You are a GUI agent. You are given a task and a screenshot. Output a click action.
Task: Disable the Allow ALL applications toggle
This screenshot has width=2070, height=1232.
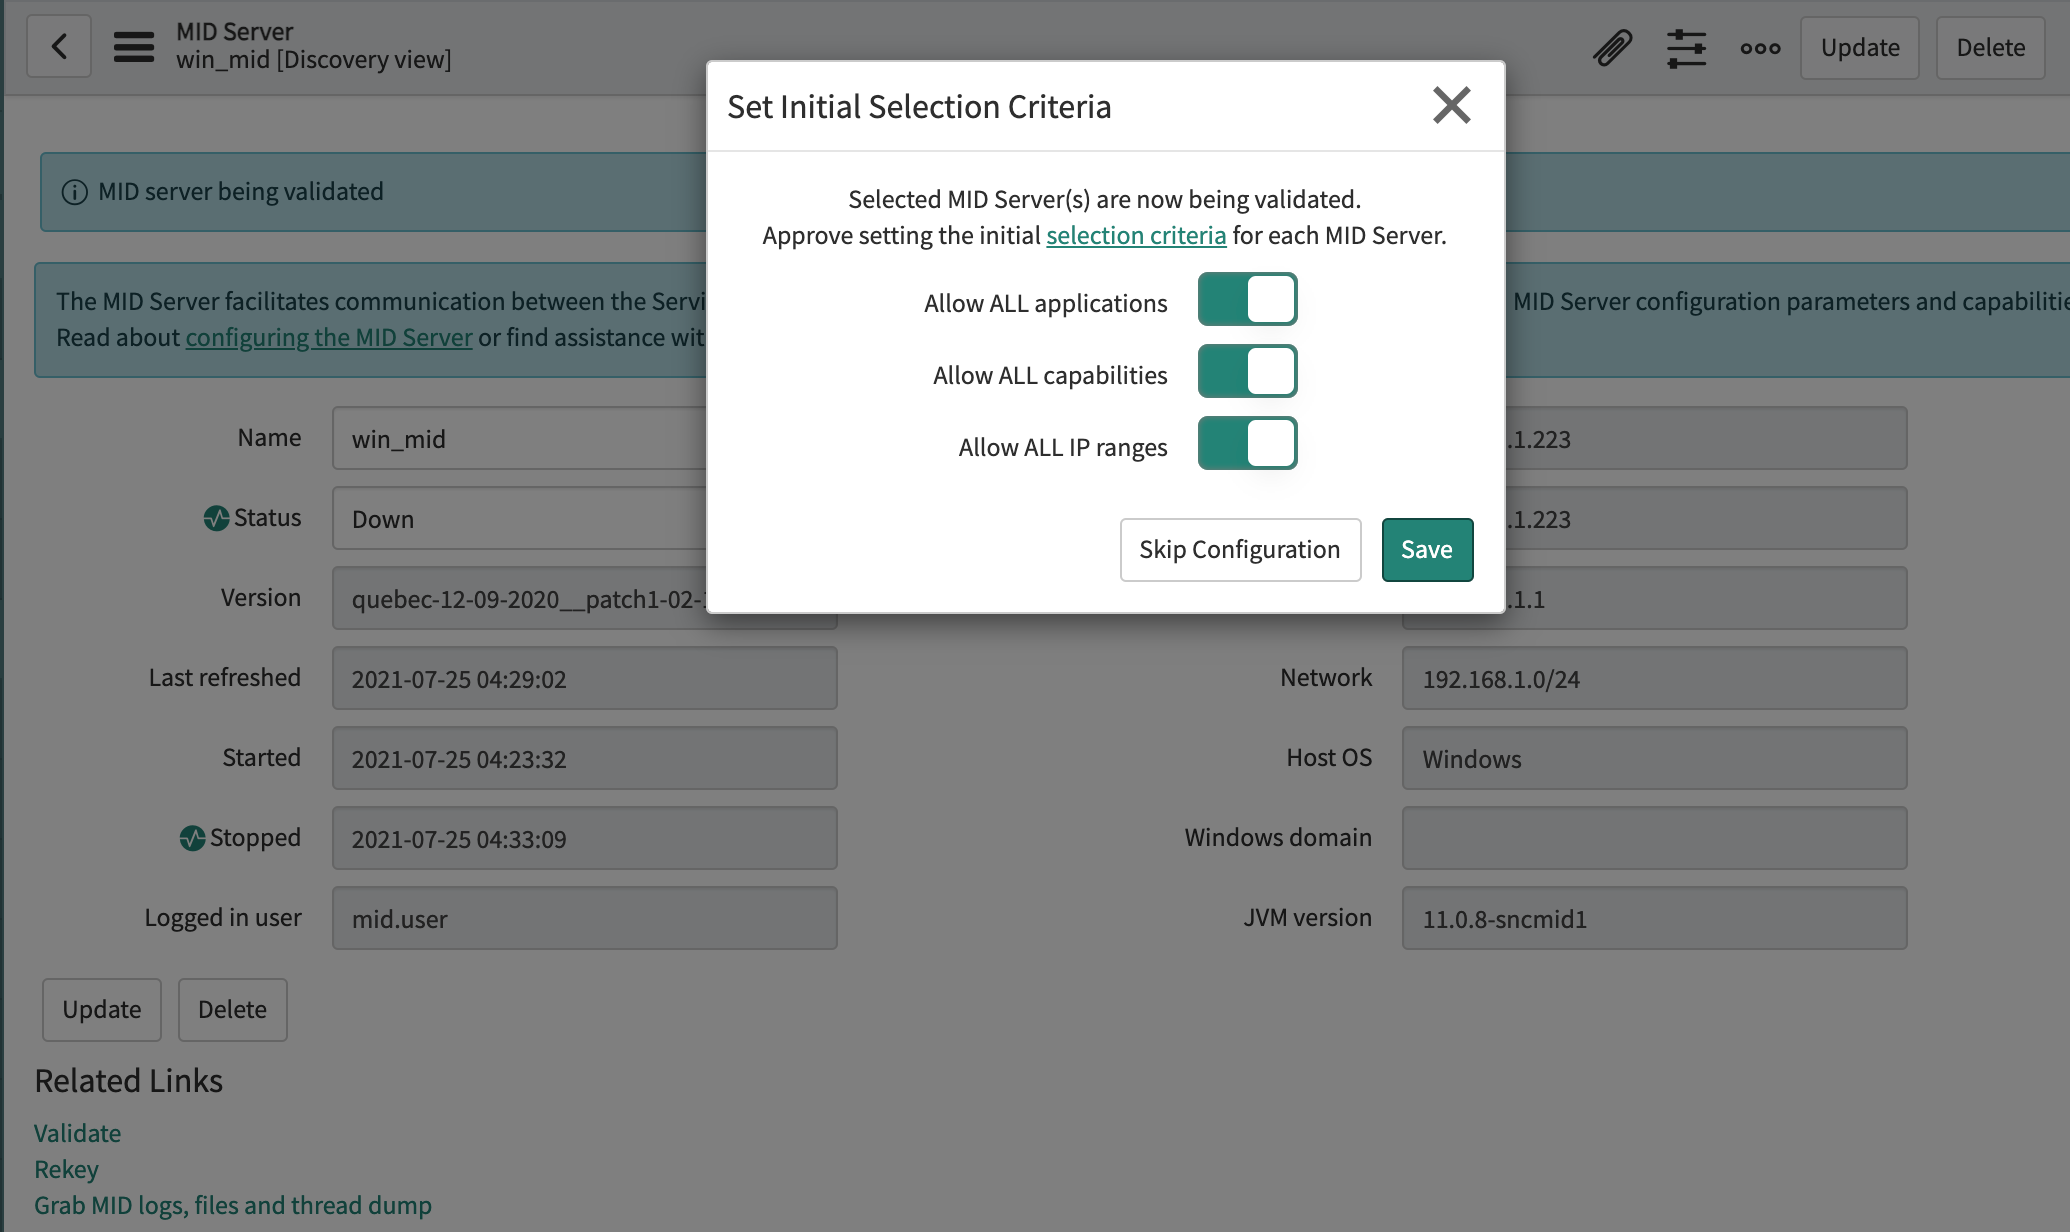(x=1247, y=299)
